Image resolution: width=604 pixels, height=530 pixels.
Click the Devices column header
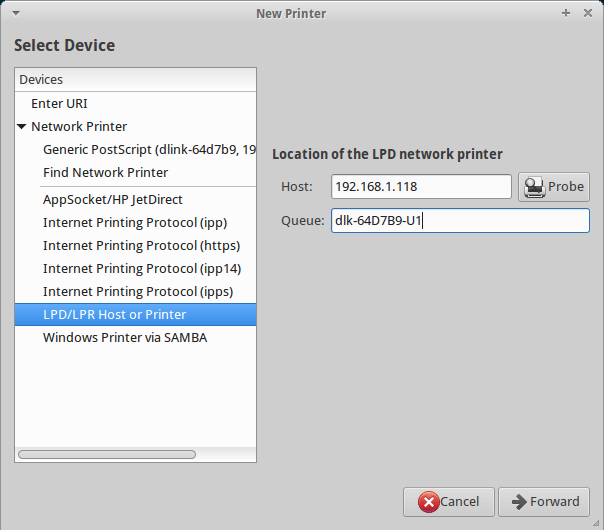tap(135, 80)
